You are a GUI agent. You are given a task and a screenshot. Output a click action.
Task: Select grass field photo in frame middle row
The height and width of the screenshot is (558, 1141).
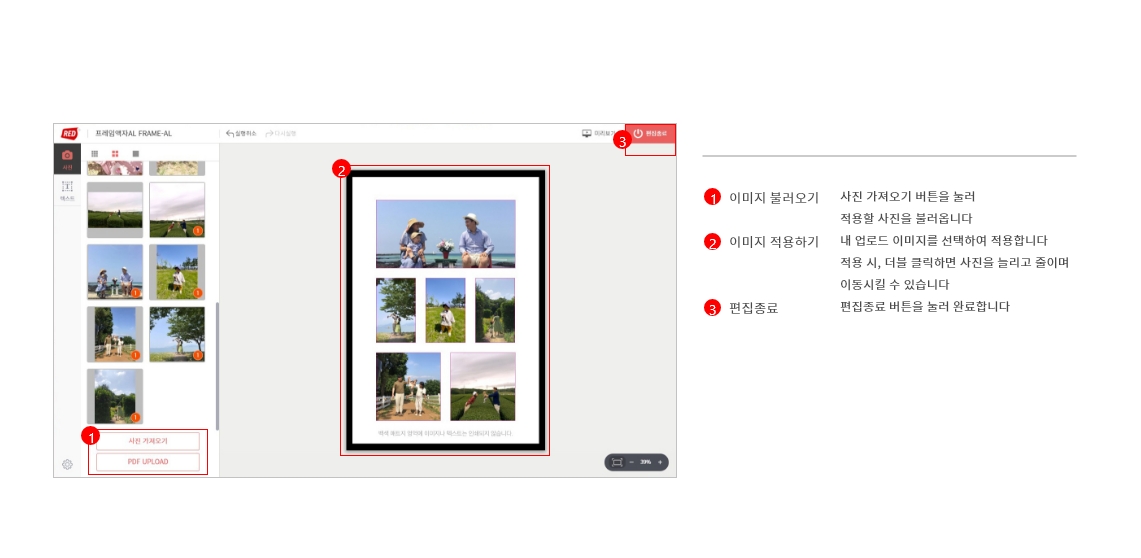[x=445, y=310]
